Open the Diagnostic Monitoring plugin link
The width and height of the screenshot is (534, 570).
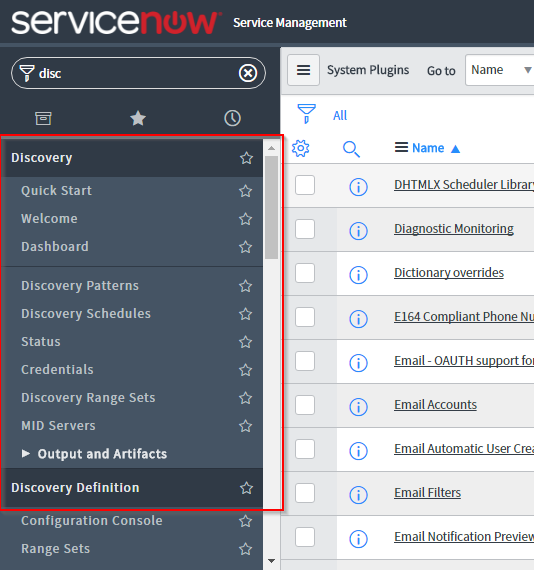click(454, 229)
